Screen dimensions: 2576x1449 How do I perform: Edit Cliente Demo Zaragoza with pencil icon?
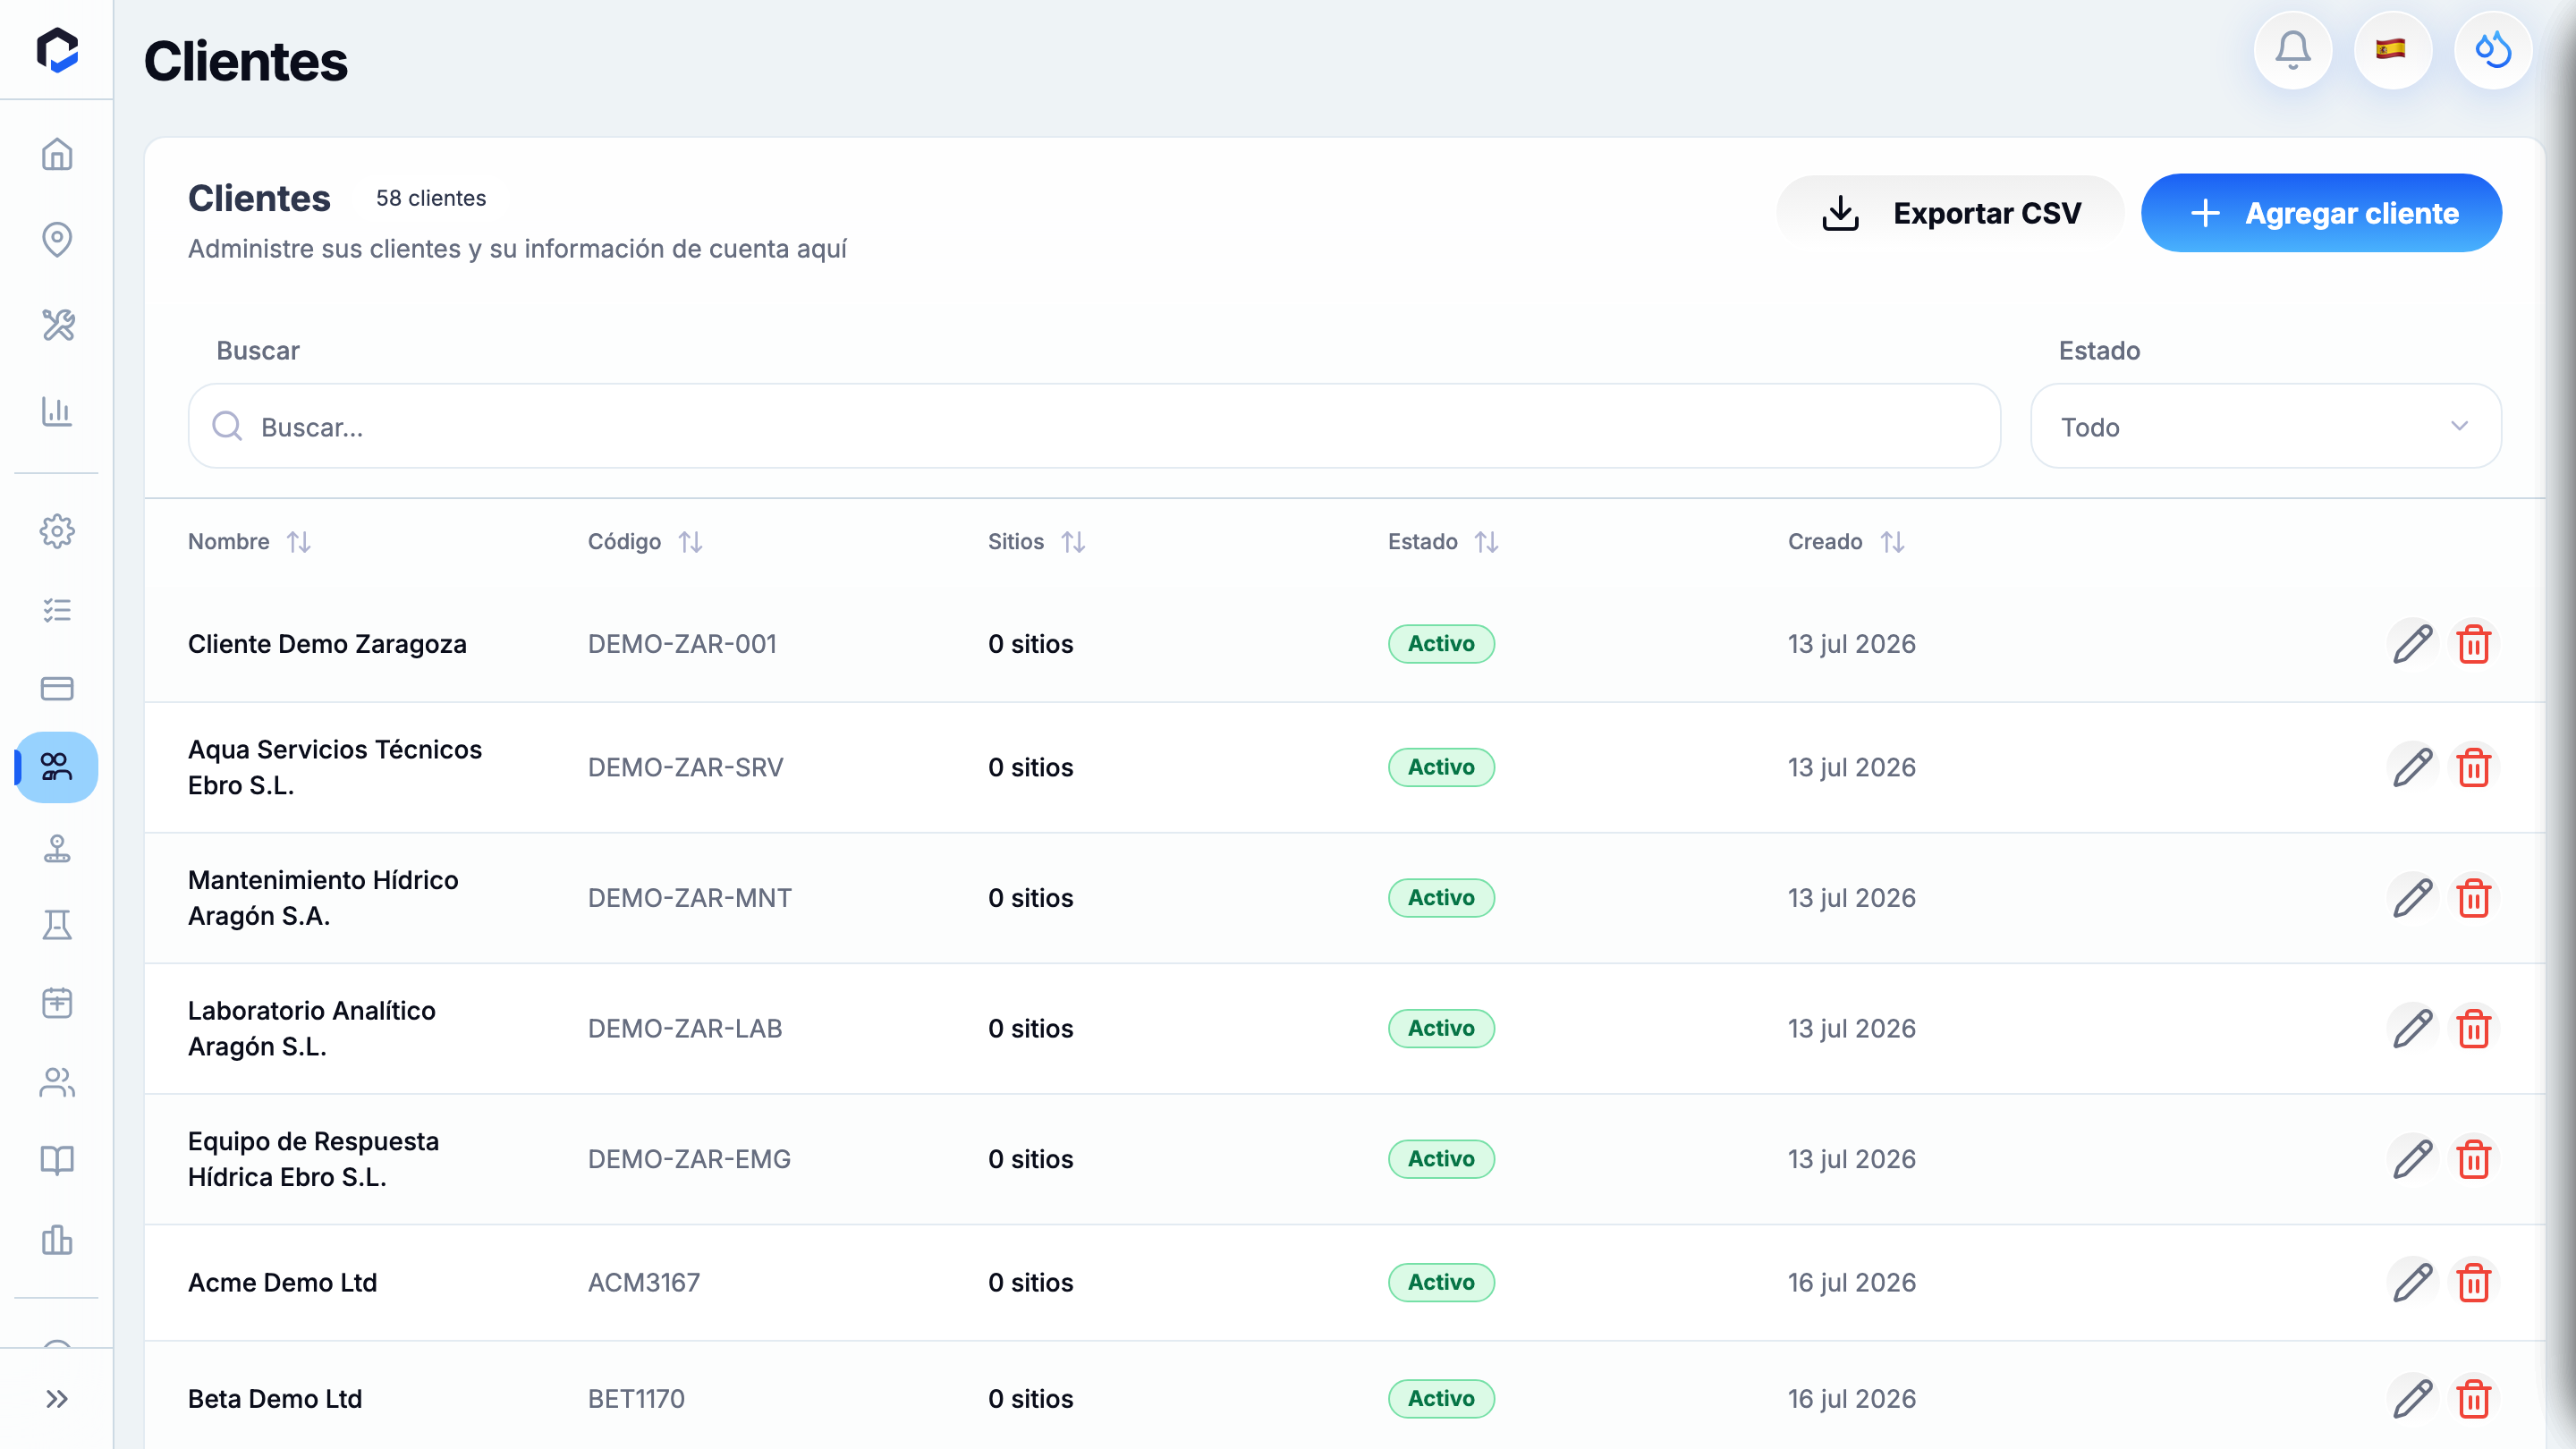click(x=2412, y=644)
